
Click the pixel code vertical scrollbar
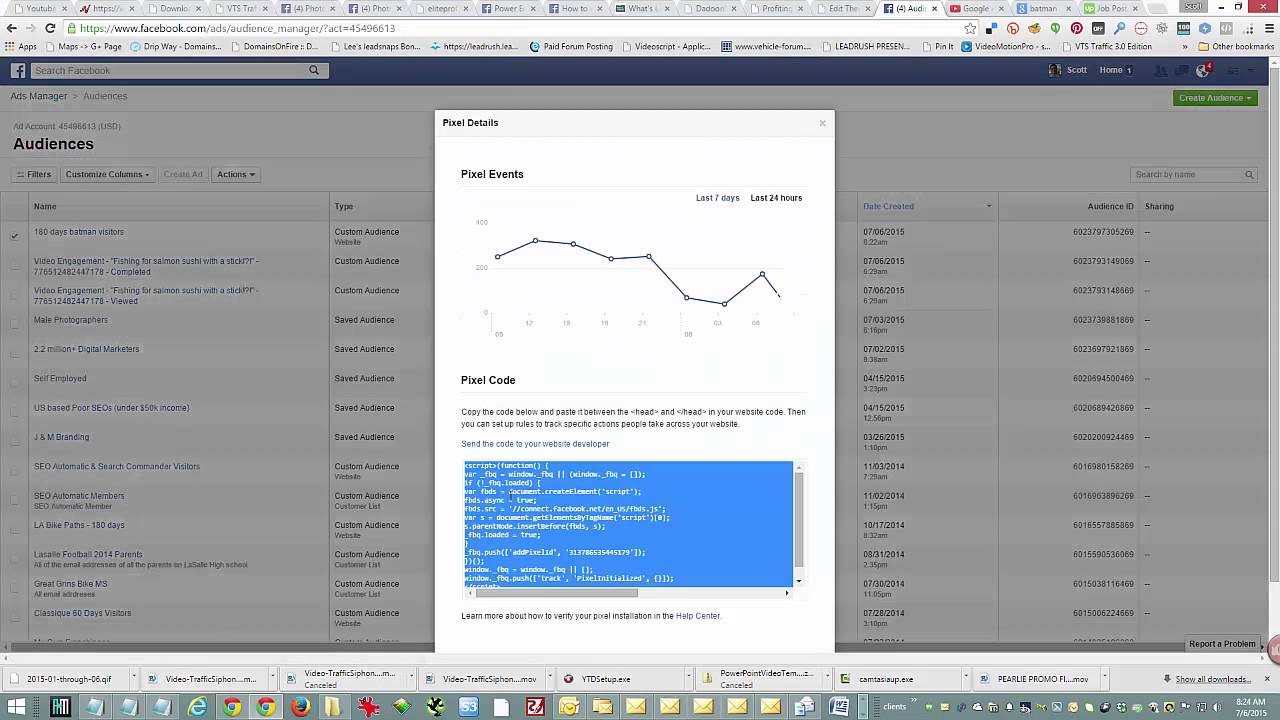(798, 518)
